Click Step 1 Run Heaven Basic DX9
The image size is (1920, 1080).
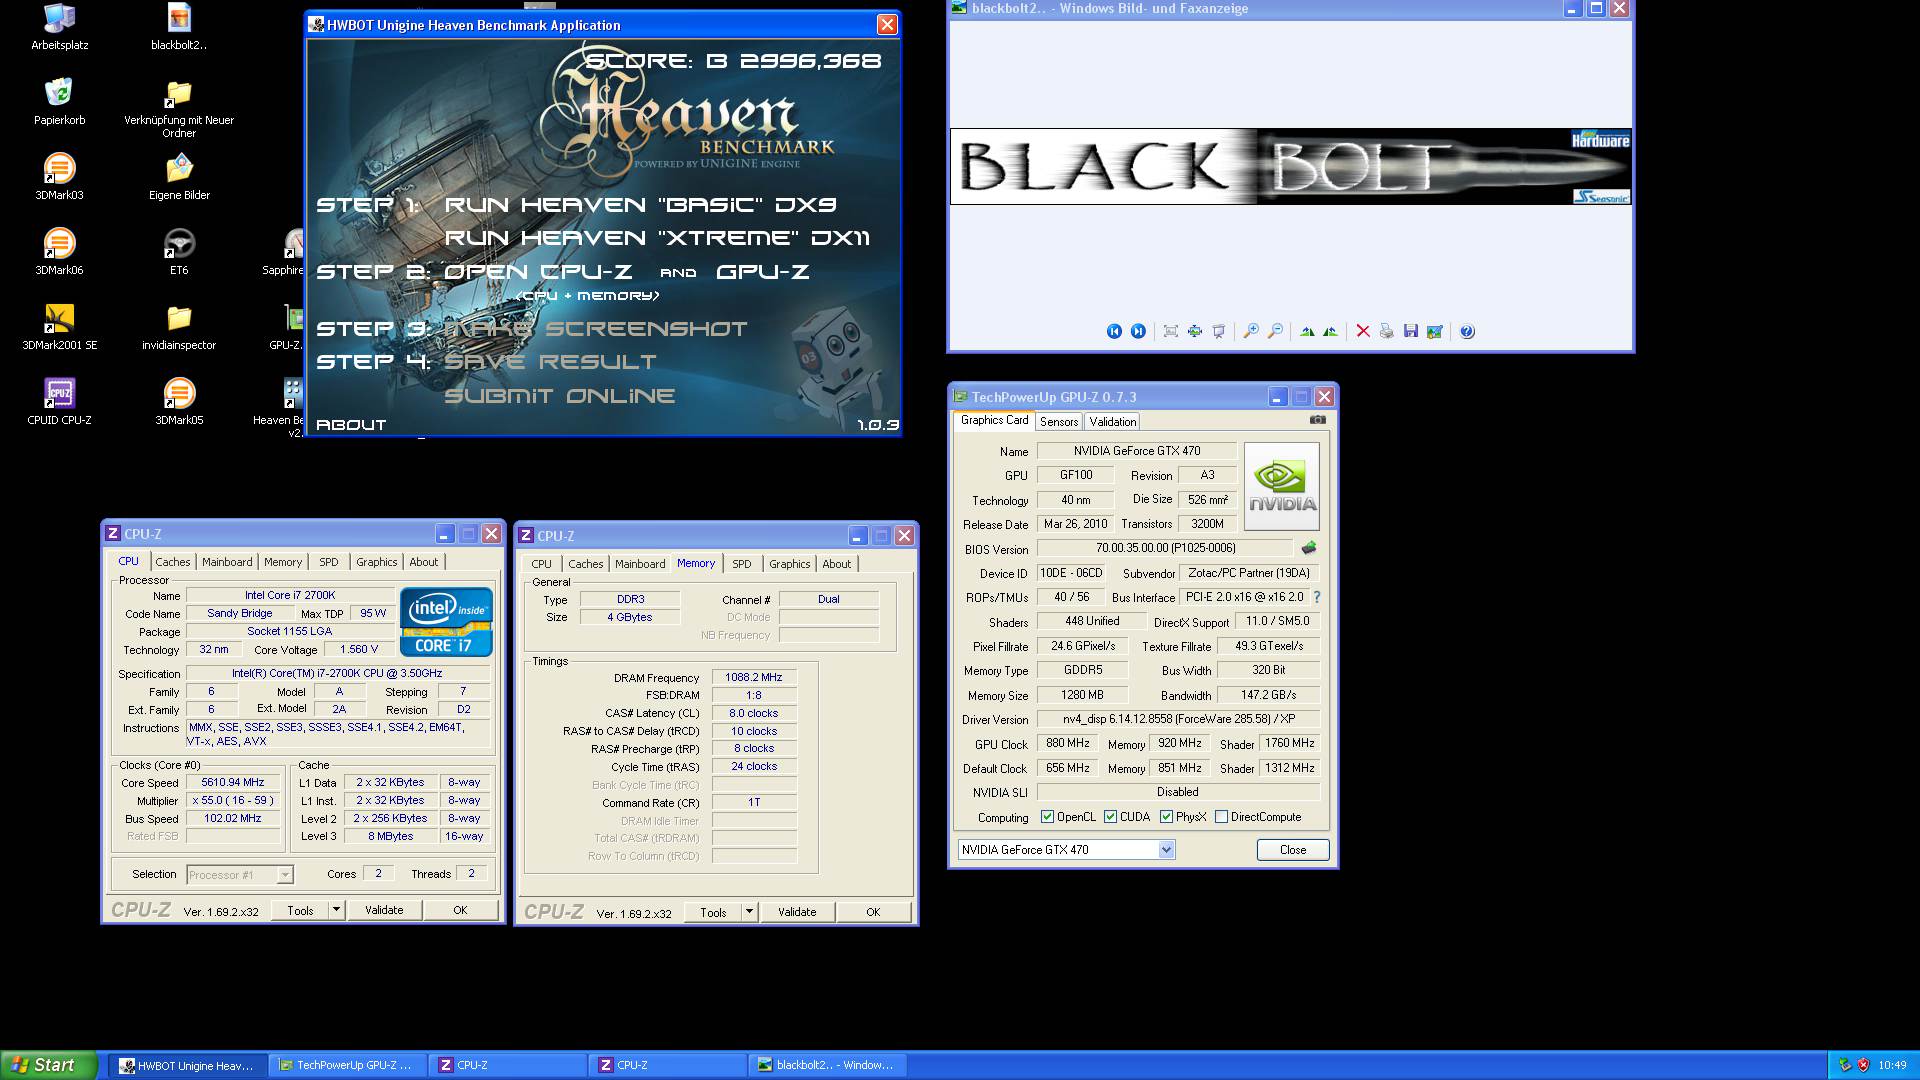point(640,205)
